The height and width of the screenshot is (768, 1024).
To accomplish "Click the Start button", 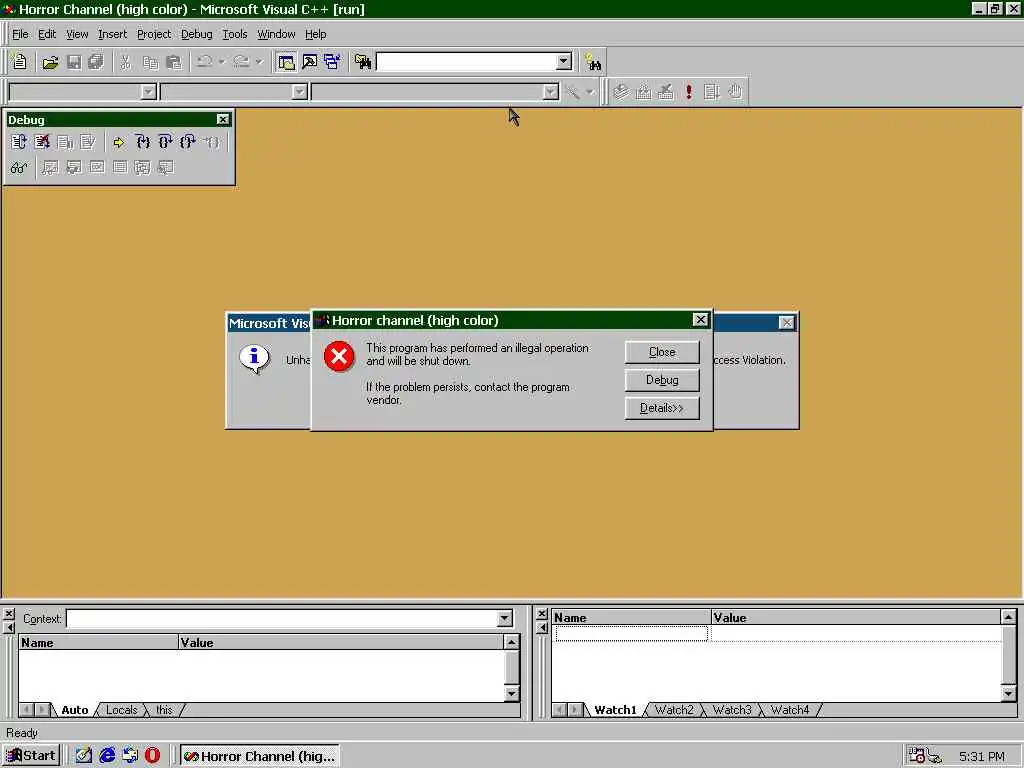I will (x=31, y=756).
